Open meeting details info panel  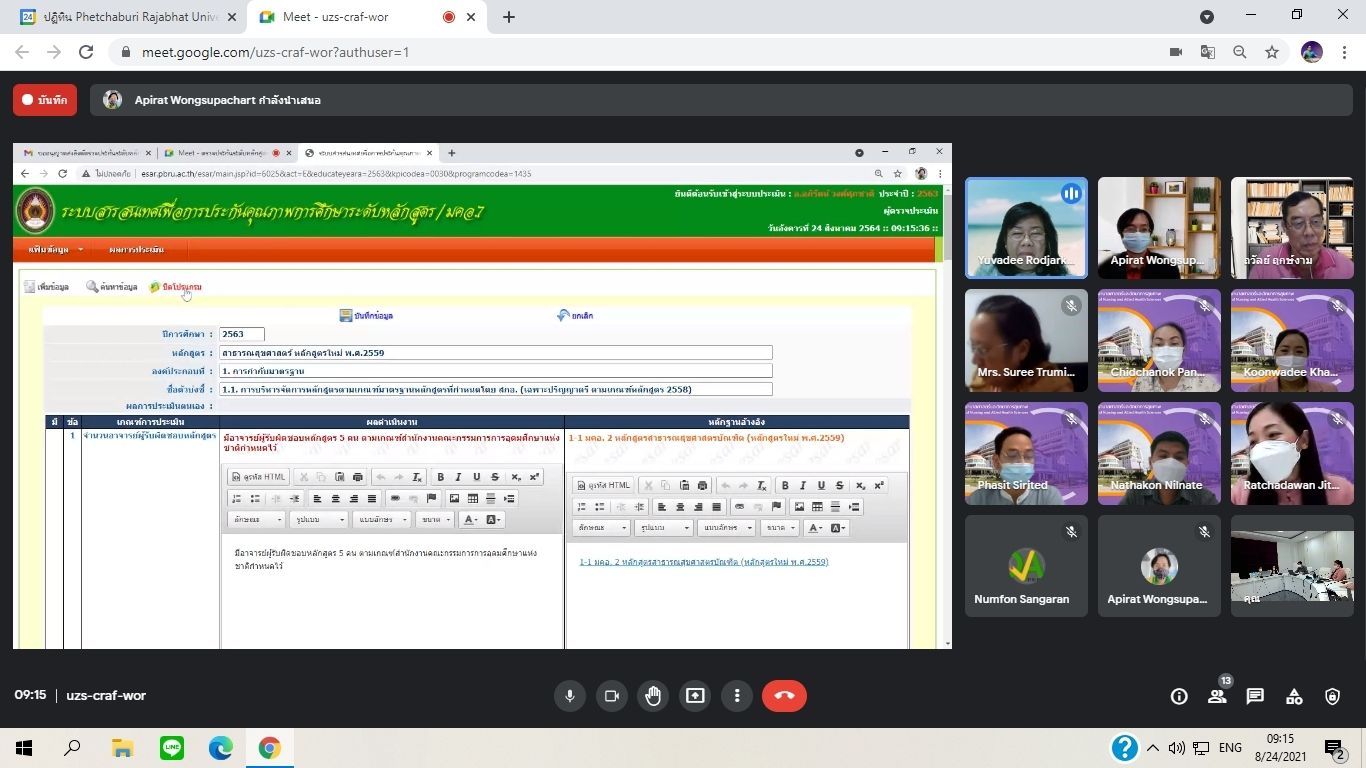[x=1179, y=697]
